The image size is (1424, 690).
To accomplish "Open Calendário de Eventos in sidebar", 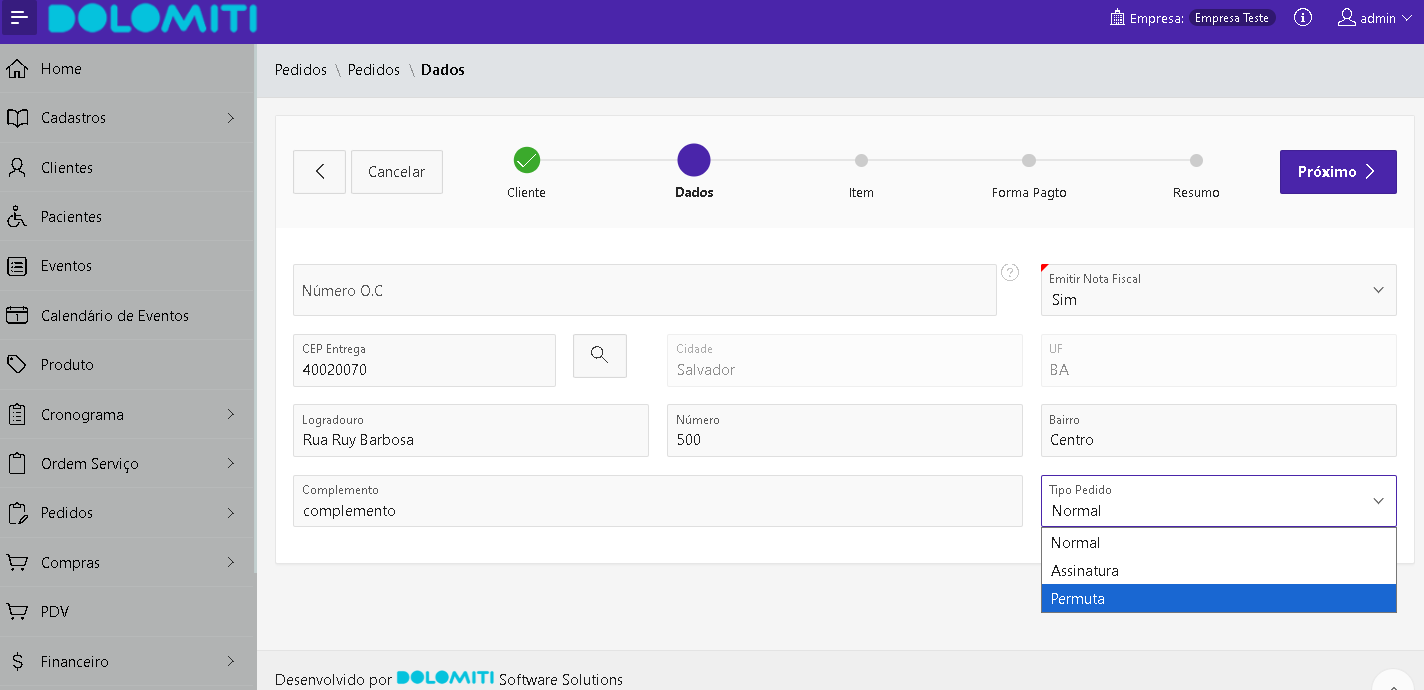I will pos(114,316).
